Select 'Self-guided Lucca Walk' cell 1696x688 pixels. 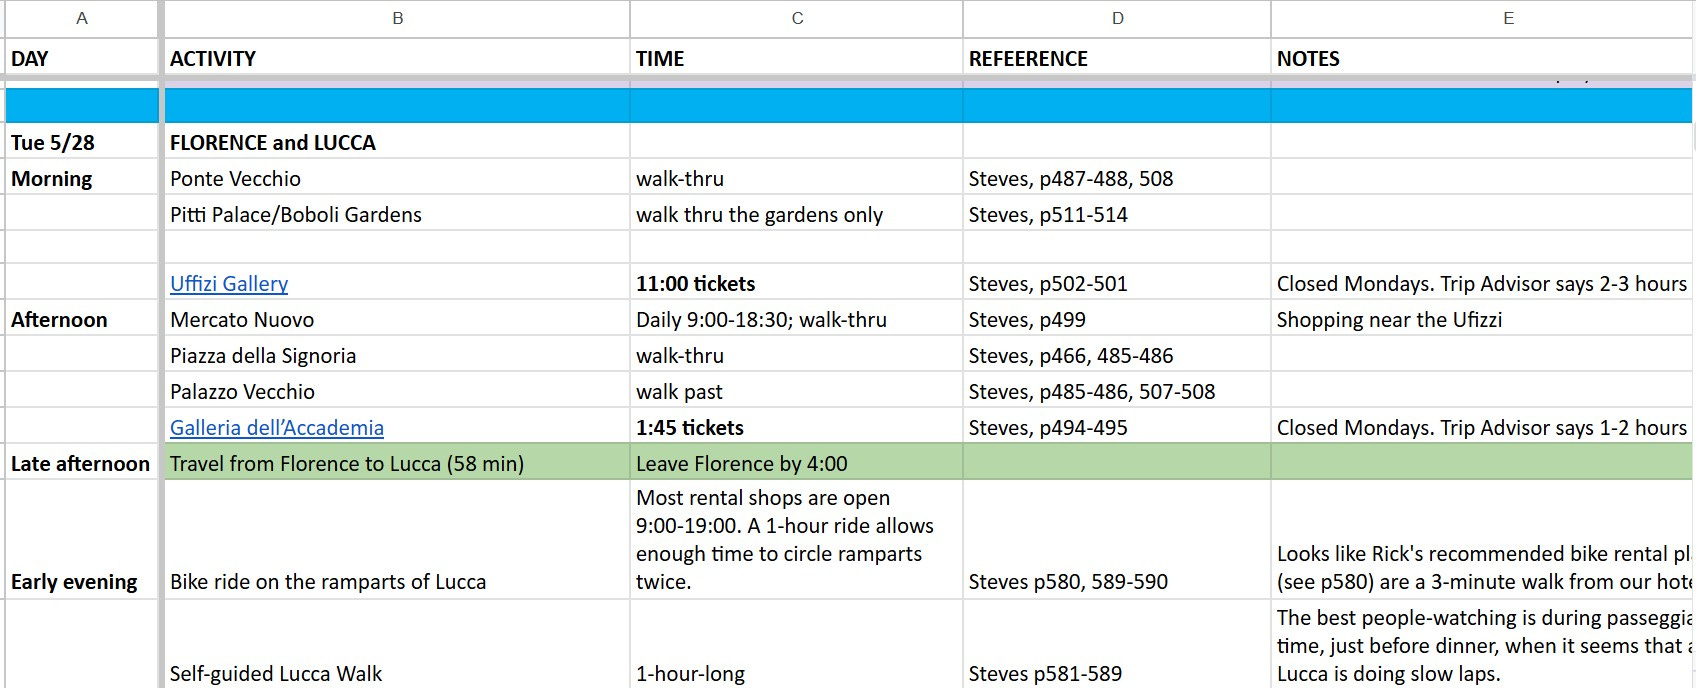(x=397, y=645)
